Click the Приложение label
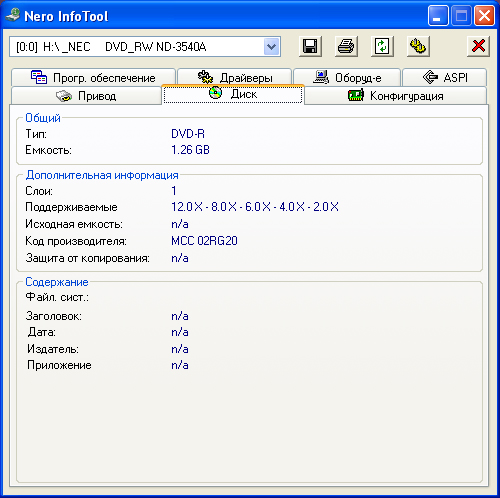 [x=59, y=365]
